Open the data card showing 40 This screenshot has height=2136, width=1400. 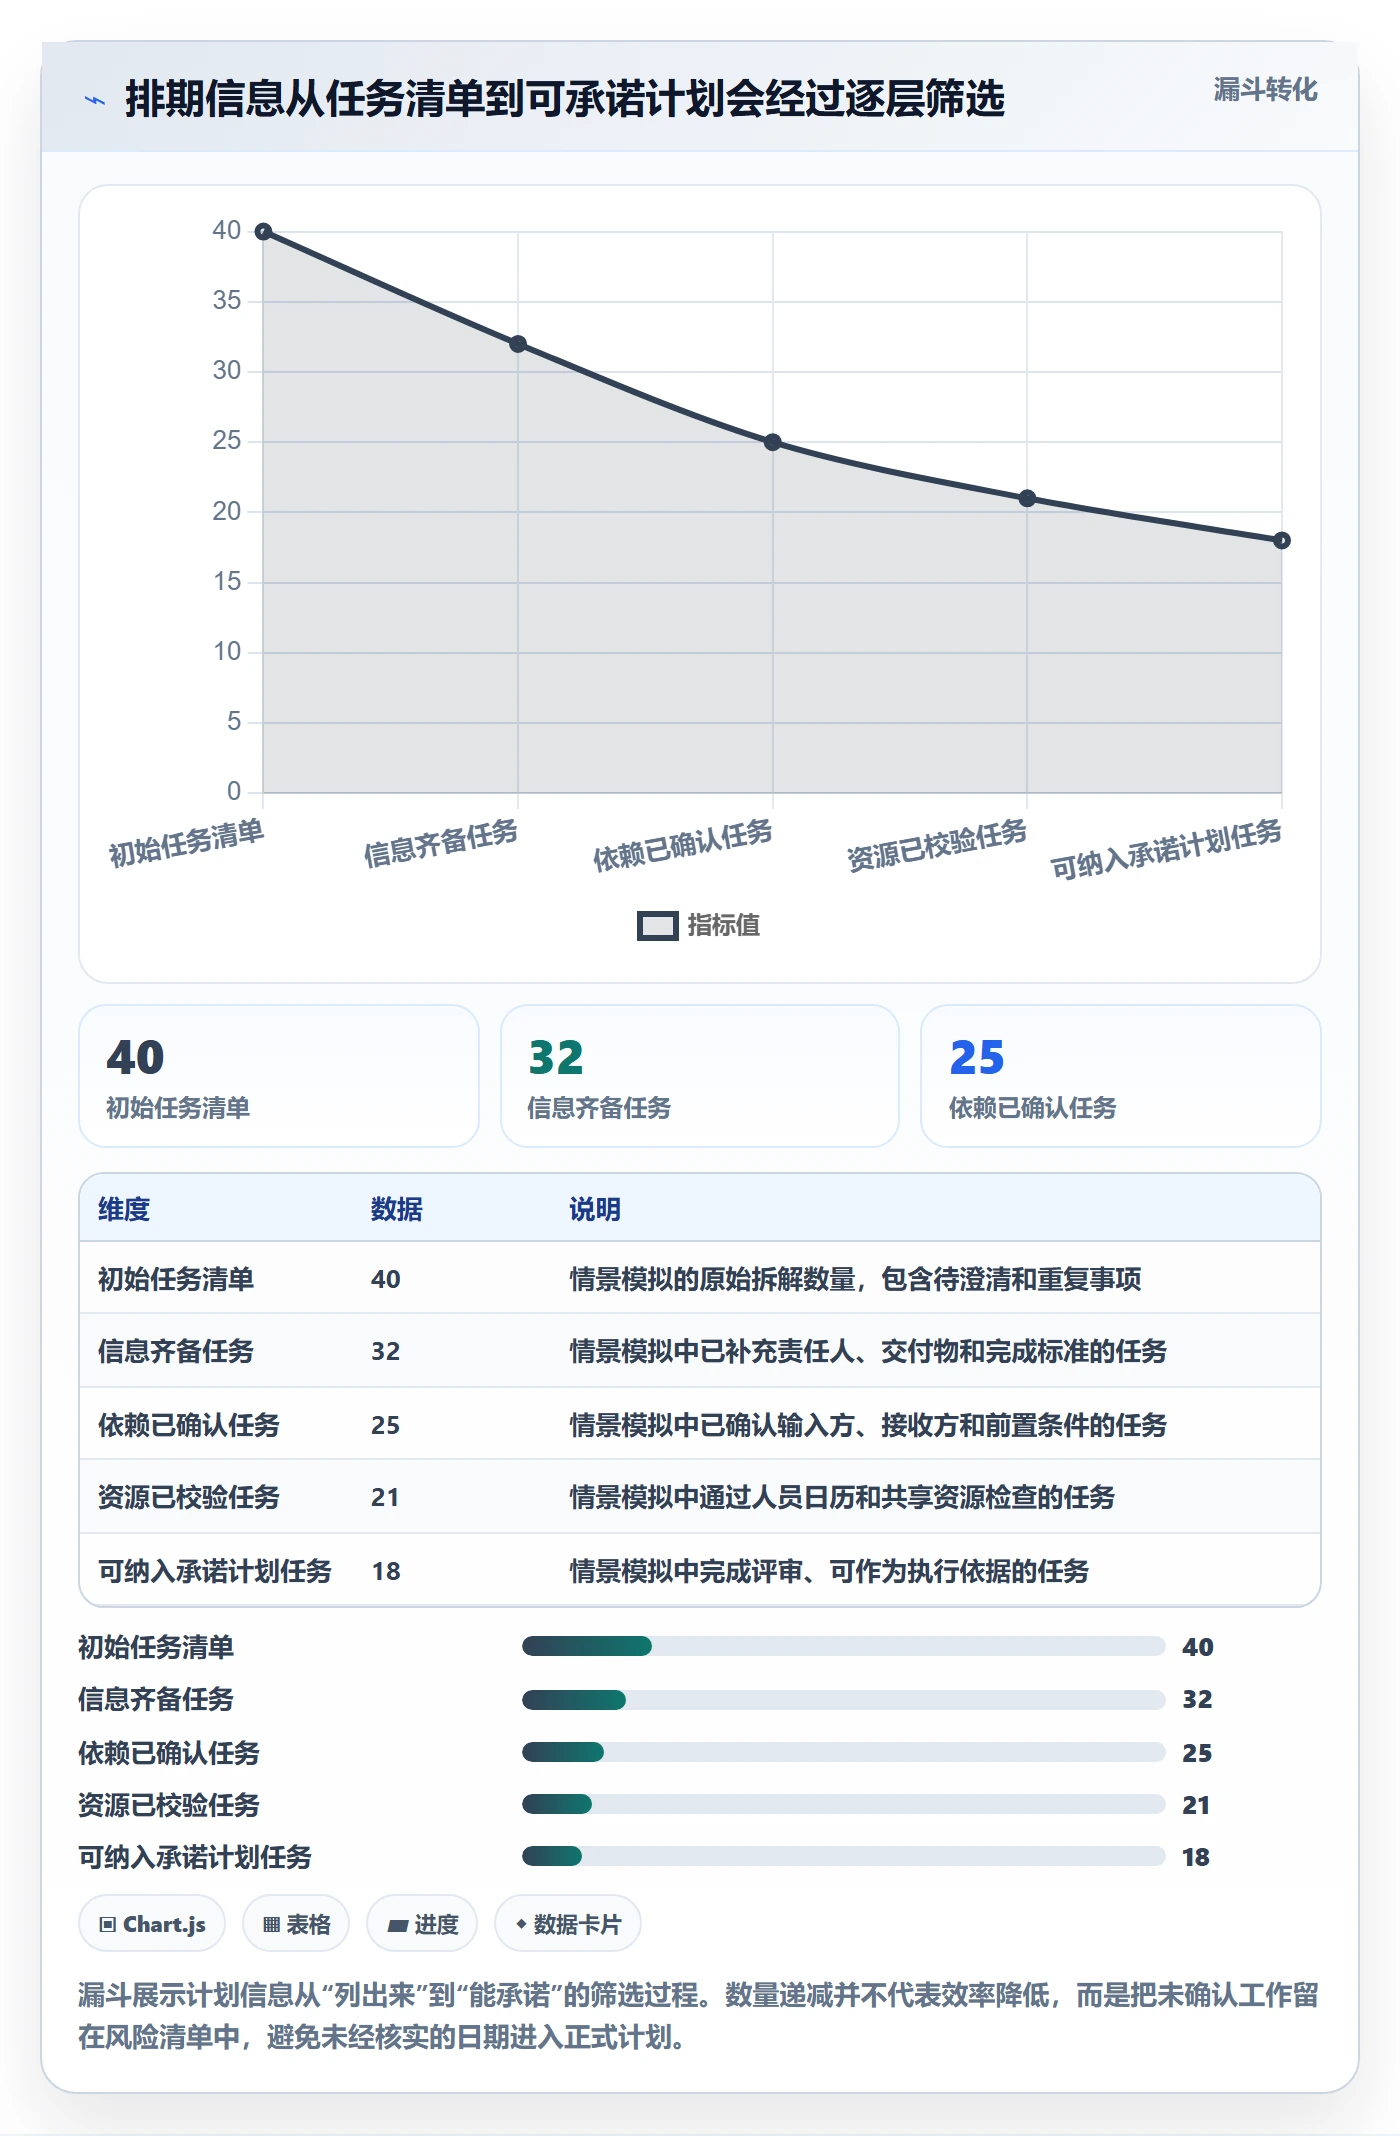(279, 1076)
